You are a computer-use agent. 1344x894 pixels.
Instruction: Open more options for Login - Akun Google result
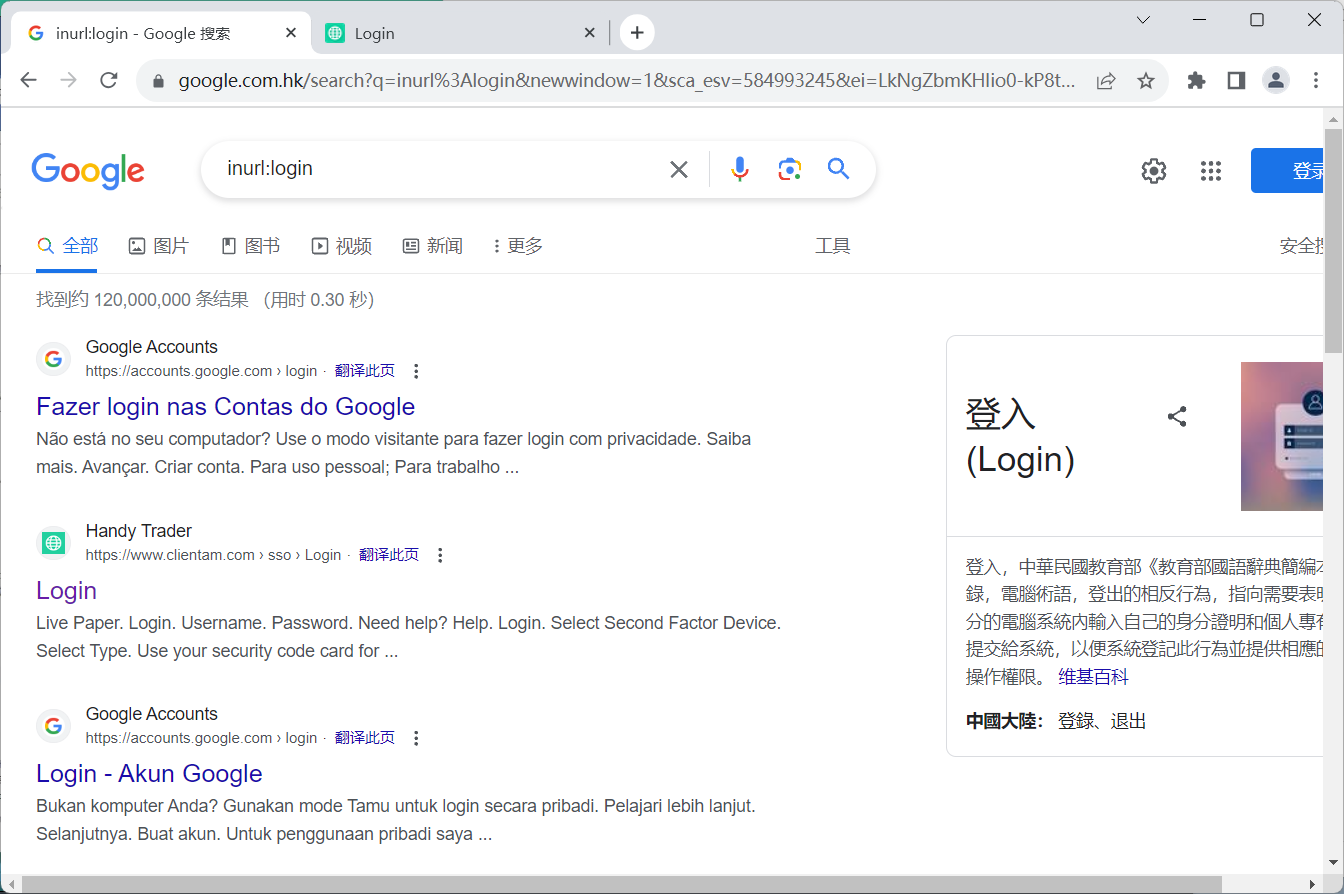417,739
